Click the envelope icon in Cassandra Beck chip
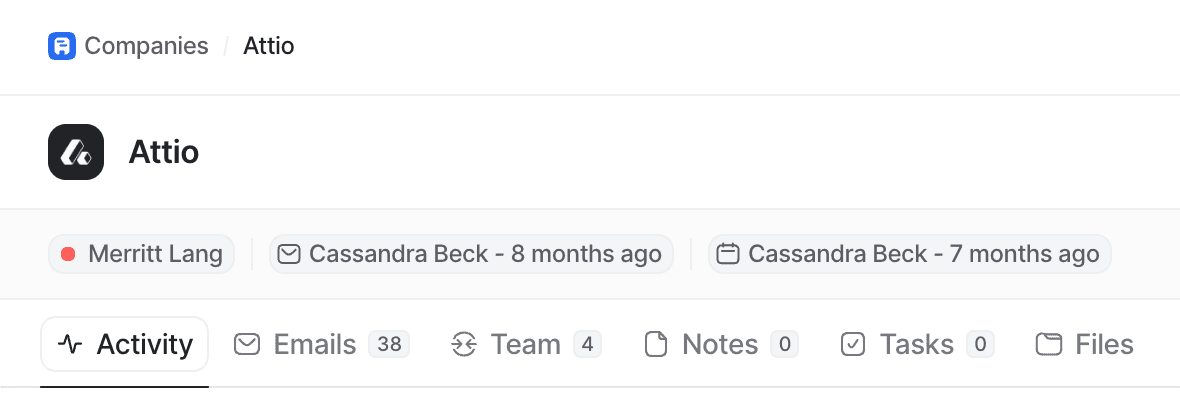1180x402 pixels. click(x=289, y=254)
